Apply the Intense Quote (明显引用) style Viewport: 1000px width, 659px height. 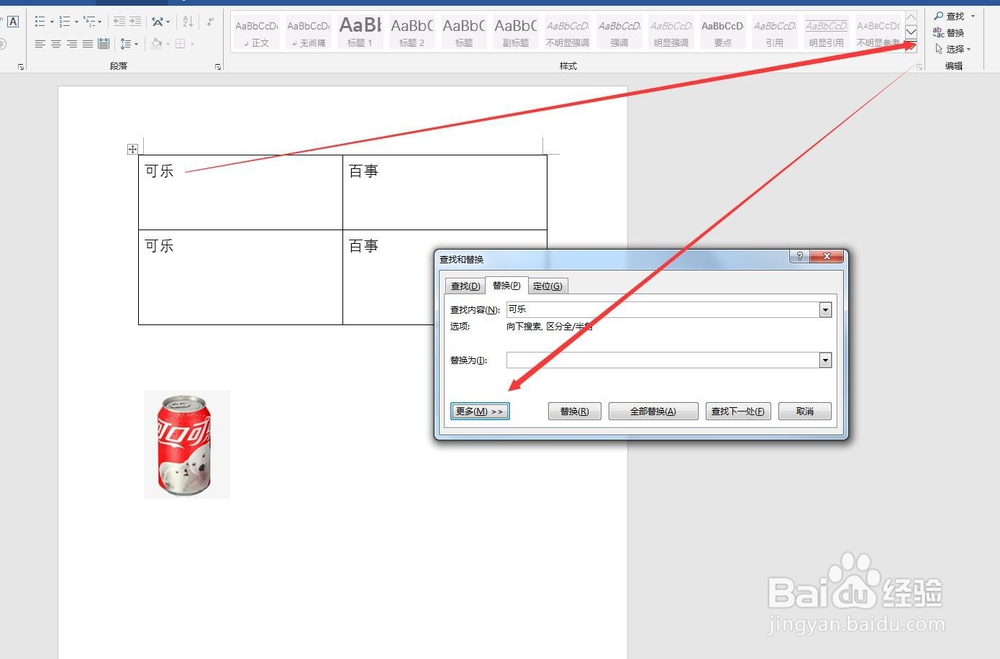coord(826,33)
